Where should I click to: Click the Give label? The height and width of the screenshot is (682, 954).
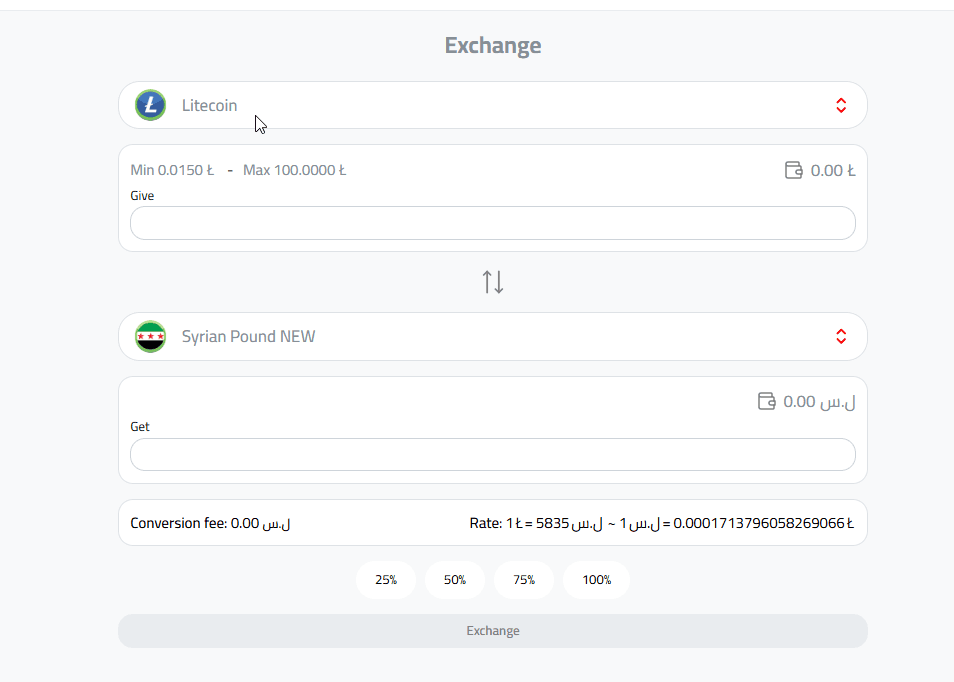click(142, 195)
